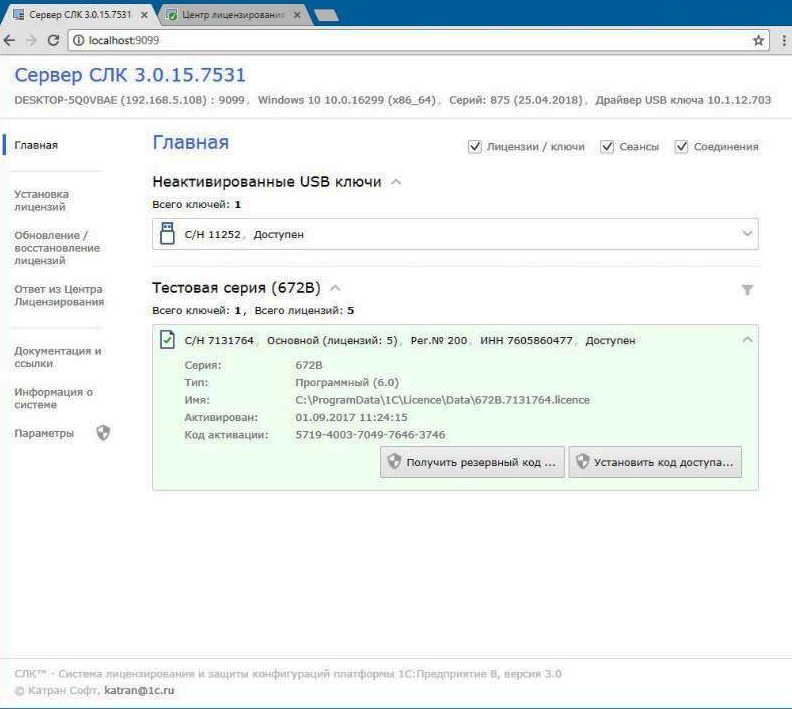
Task: Collapse the Неактивированные USB ключи section
Action: tap(396, 182)
